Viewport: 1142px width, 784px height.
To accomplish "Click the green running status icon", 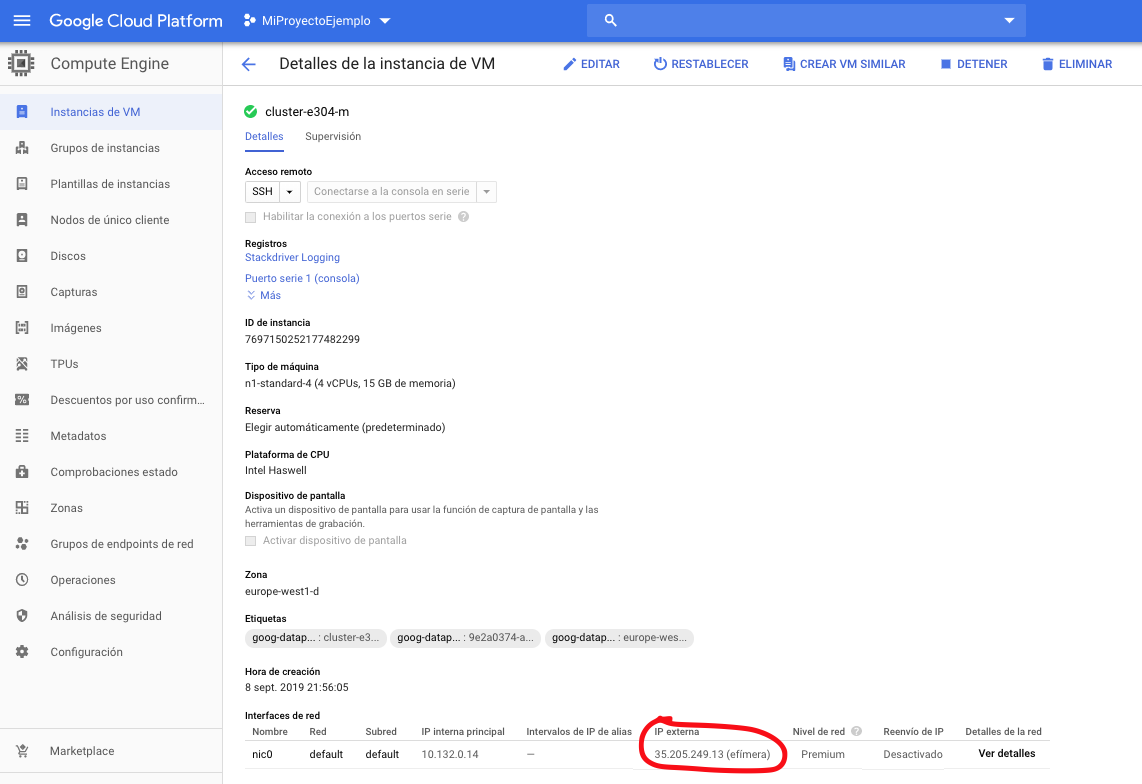I will click(251, 111).
